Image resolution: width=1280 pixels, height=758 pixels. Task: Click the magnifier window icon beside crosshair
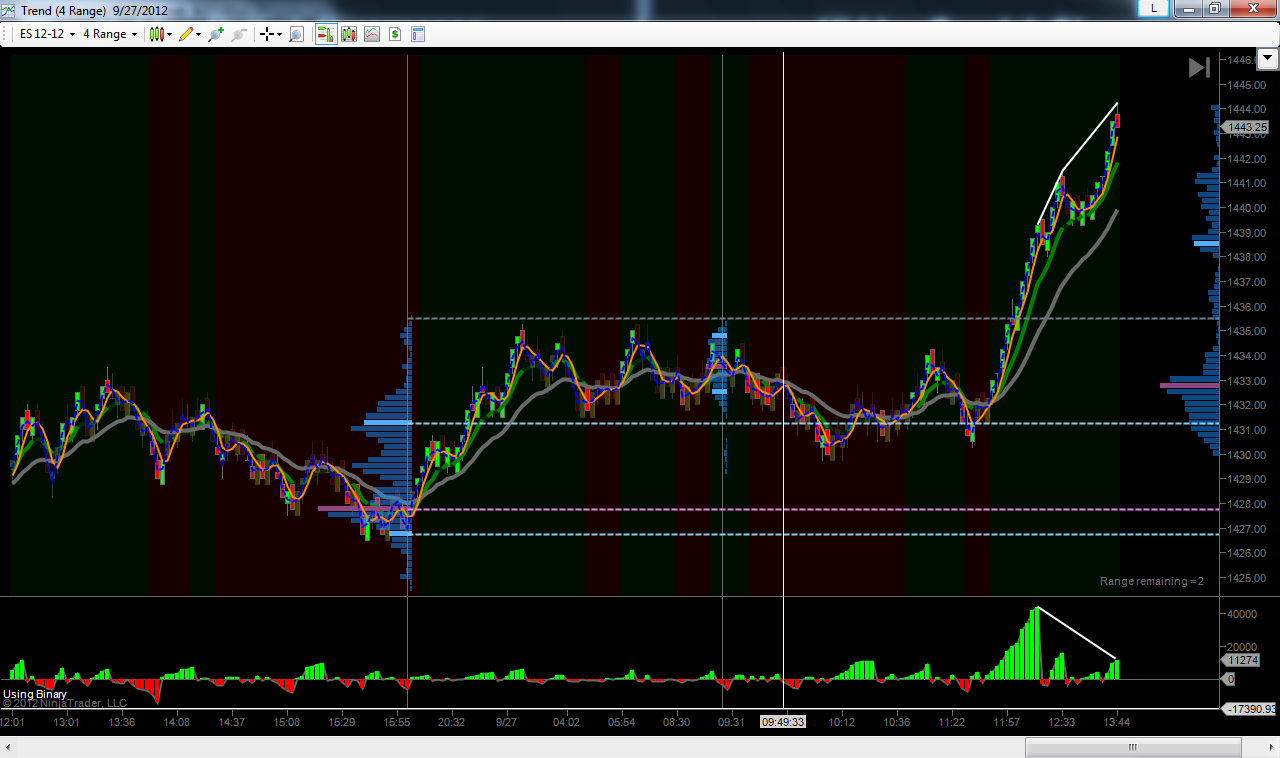296,34
